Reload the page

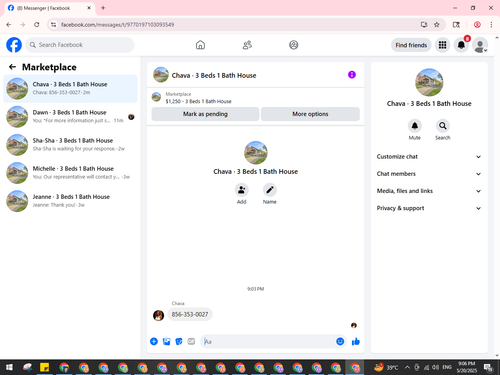click(x=37, y=25)
